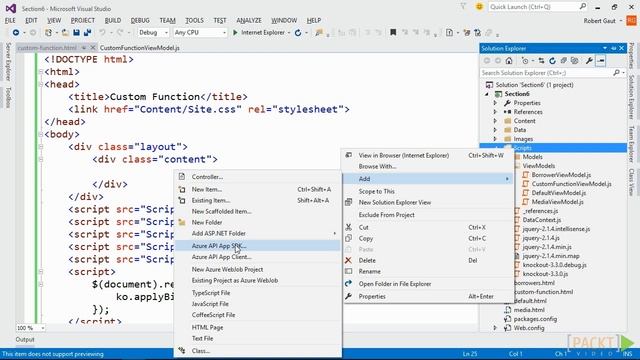Click the Collapse All icon in Solution Explorer
The height and width of the screenshot is (360, 640).
pos(563,61)
